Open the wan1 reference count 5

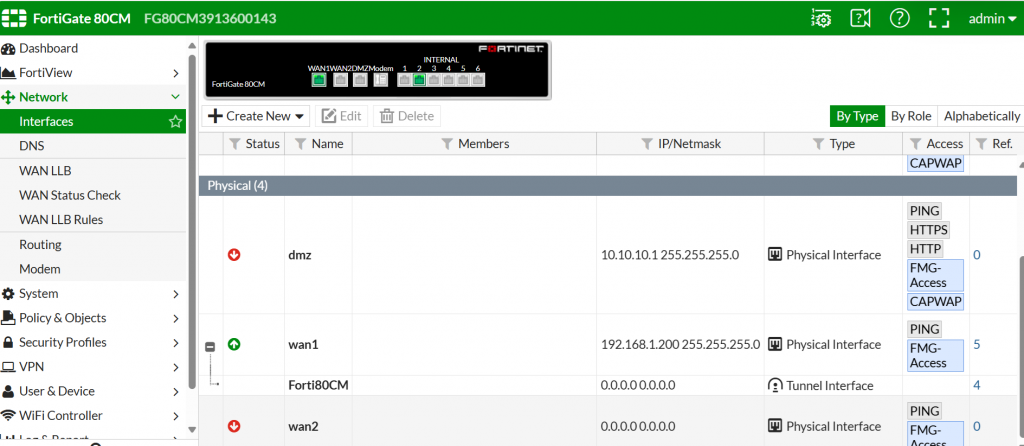pos(977,344)
